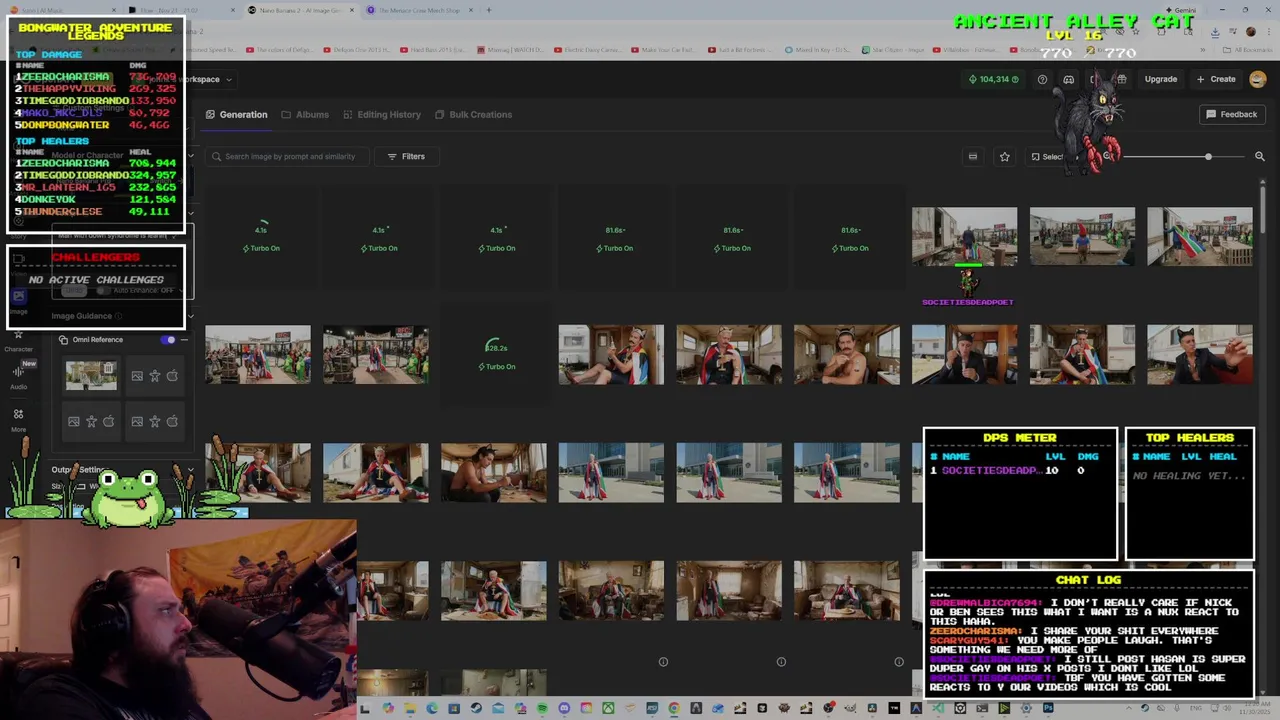Open the gift rewards icon
Image resolution: width=1280 pixels, height=720 pixels.
(x=1122, y=79)
